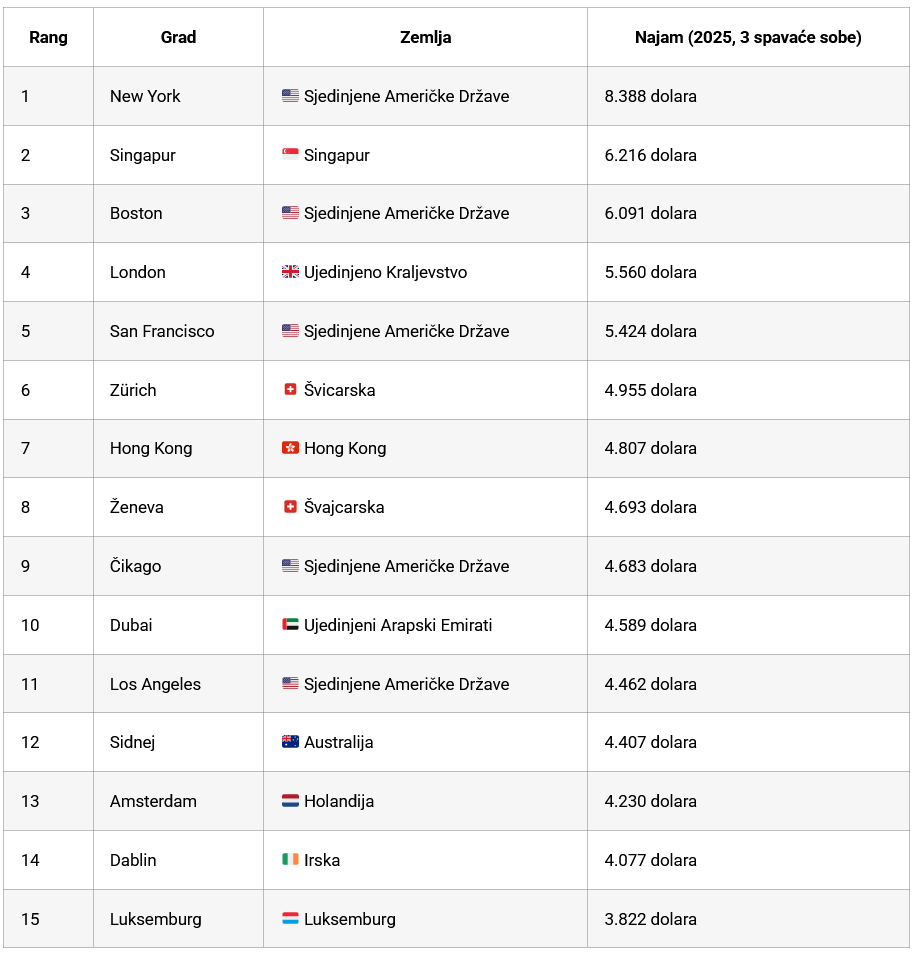This screenshot has width=916, height=957.
Task: Click the US flag in the Los Angeles row
Action: click(x=290, y=684)
